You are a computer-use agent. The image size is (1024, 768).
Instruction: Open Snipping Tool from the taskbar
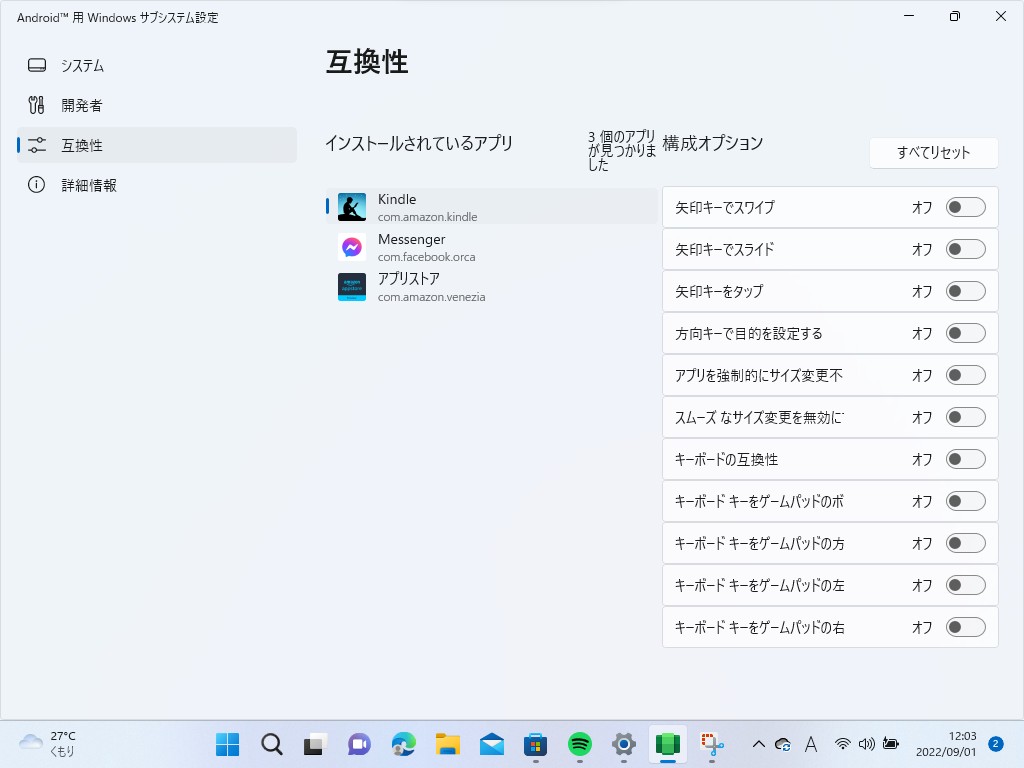pos(710,744)
